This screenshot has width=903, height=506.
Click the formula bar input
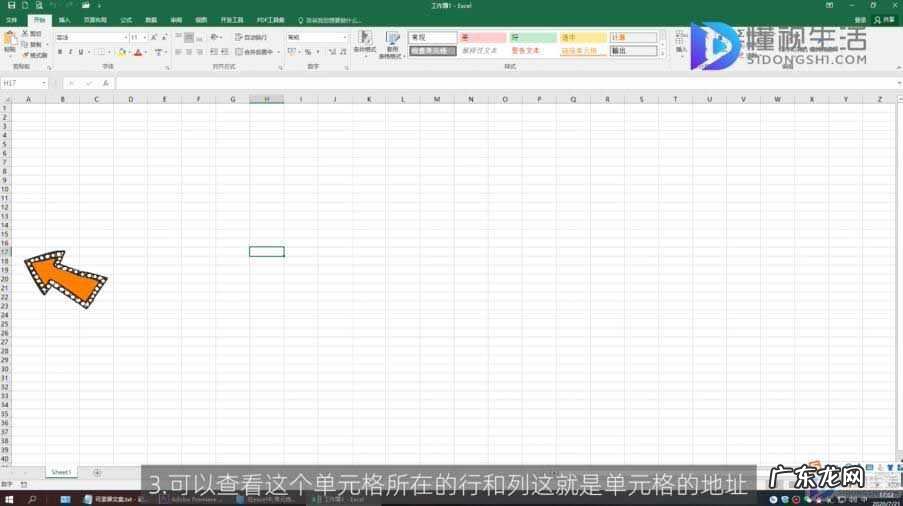pos(507,83)
